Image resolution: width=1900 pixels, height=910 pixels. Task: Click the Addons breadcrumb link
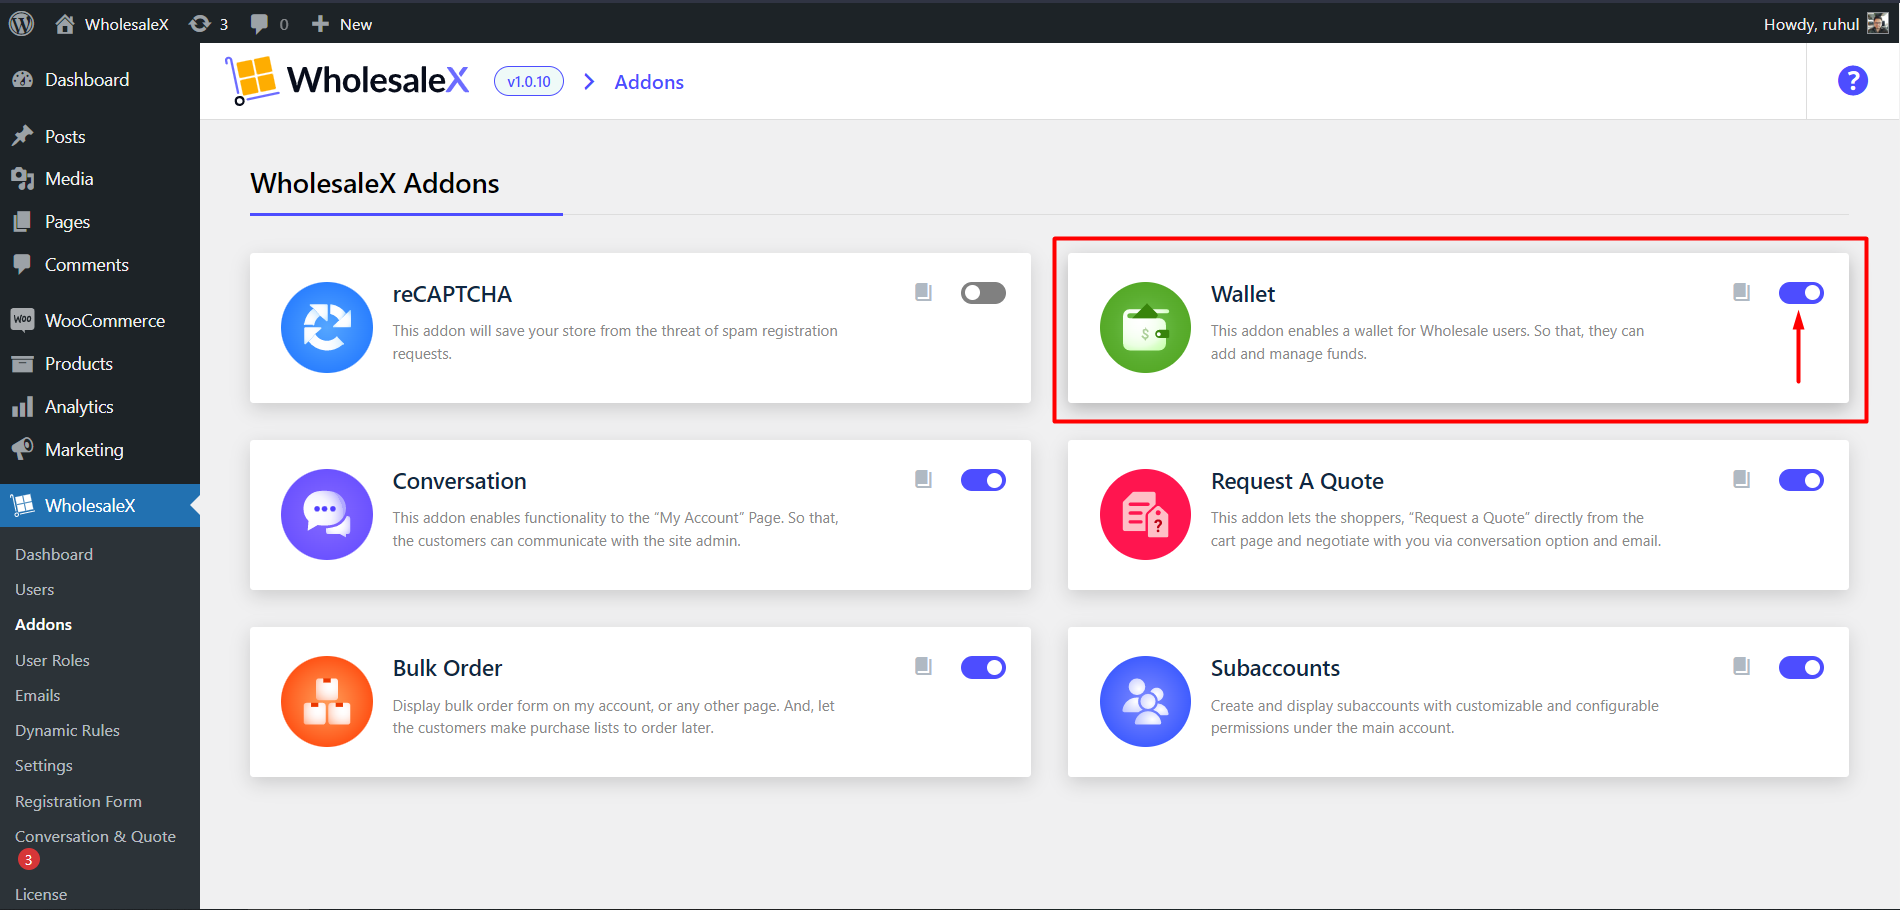coord(649,82)
